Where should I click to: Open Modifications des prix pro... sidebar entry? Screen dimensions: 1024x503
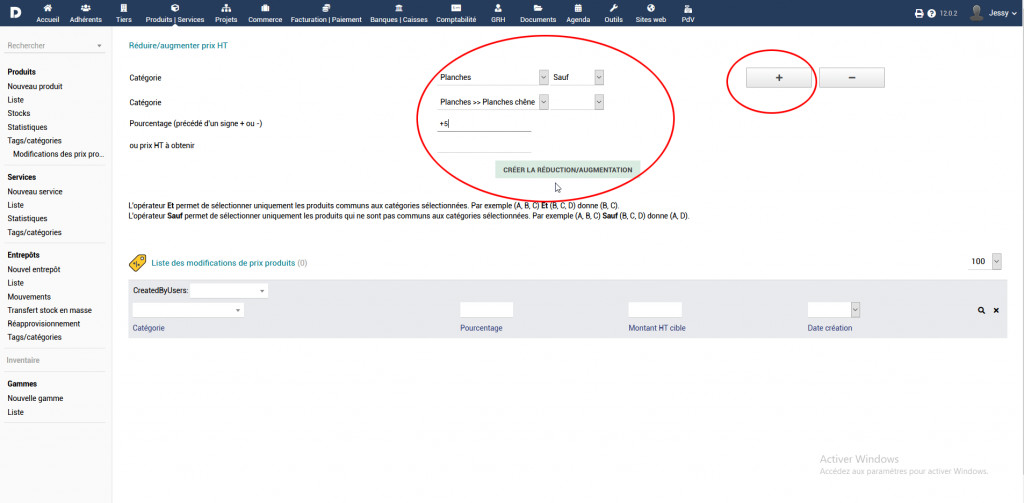pos(59,154)
